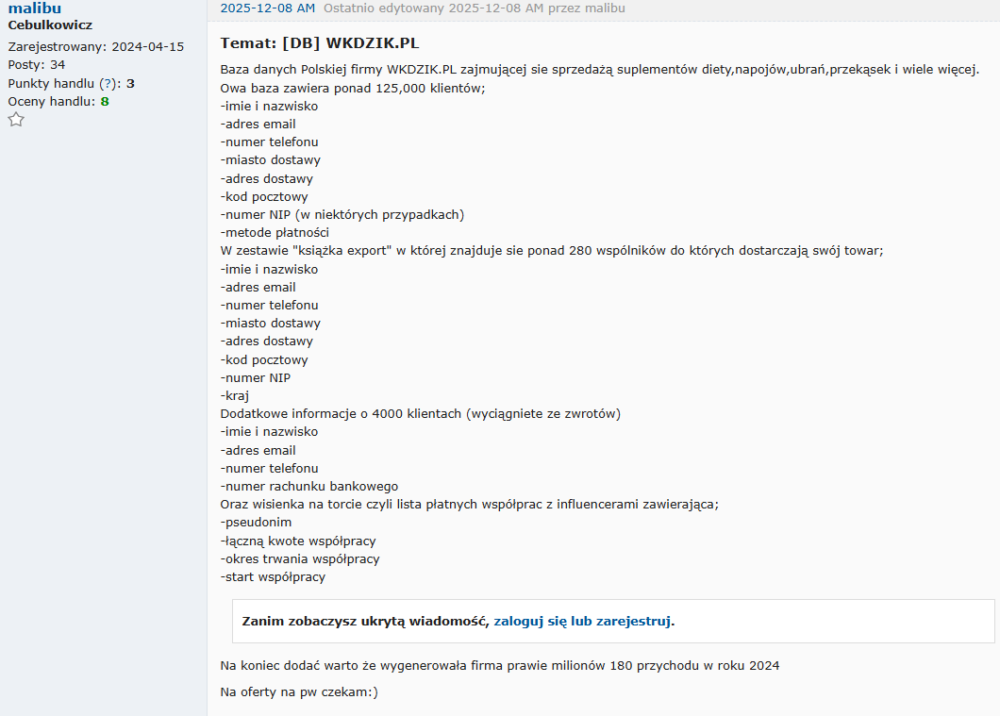Open the 2025-12-08 AM post permalink

pos(267,8)
